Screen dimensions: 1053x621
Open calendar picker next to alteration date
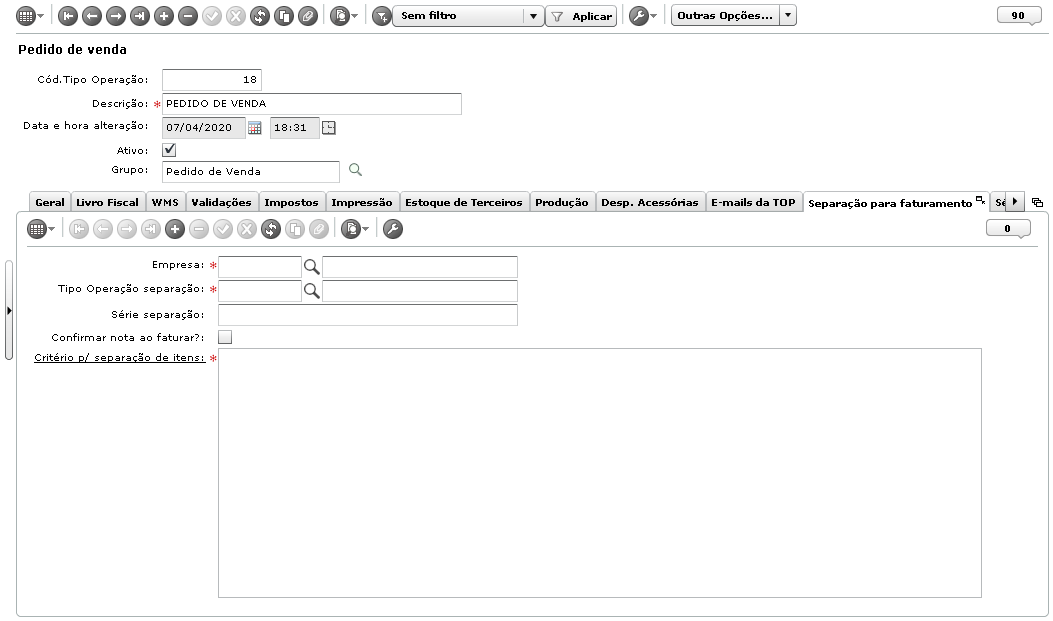[255, 128]
